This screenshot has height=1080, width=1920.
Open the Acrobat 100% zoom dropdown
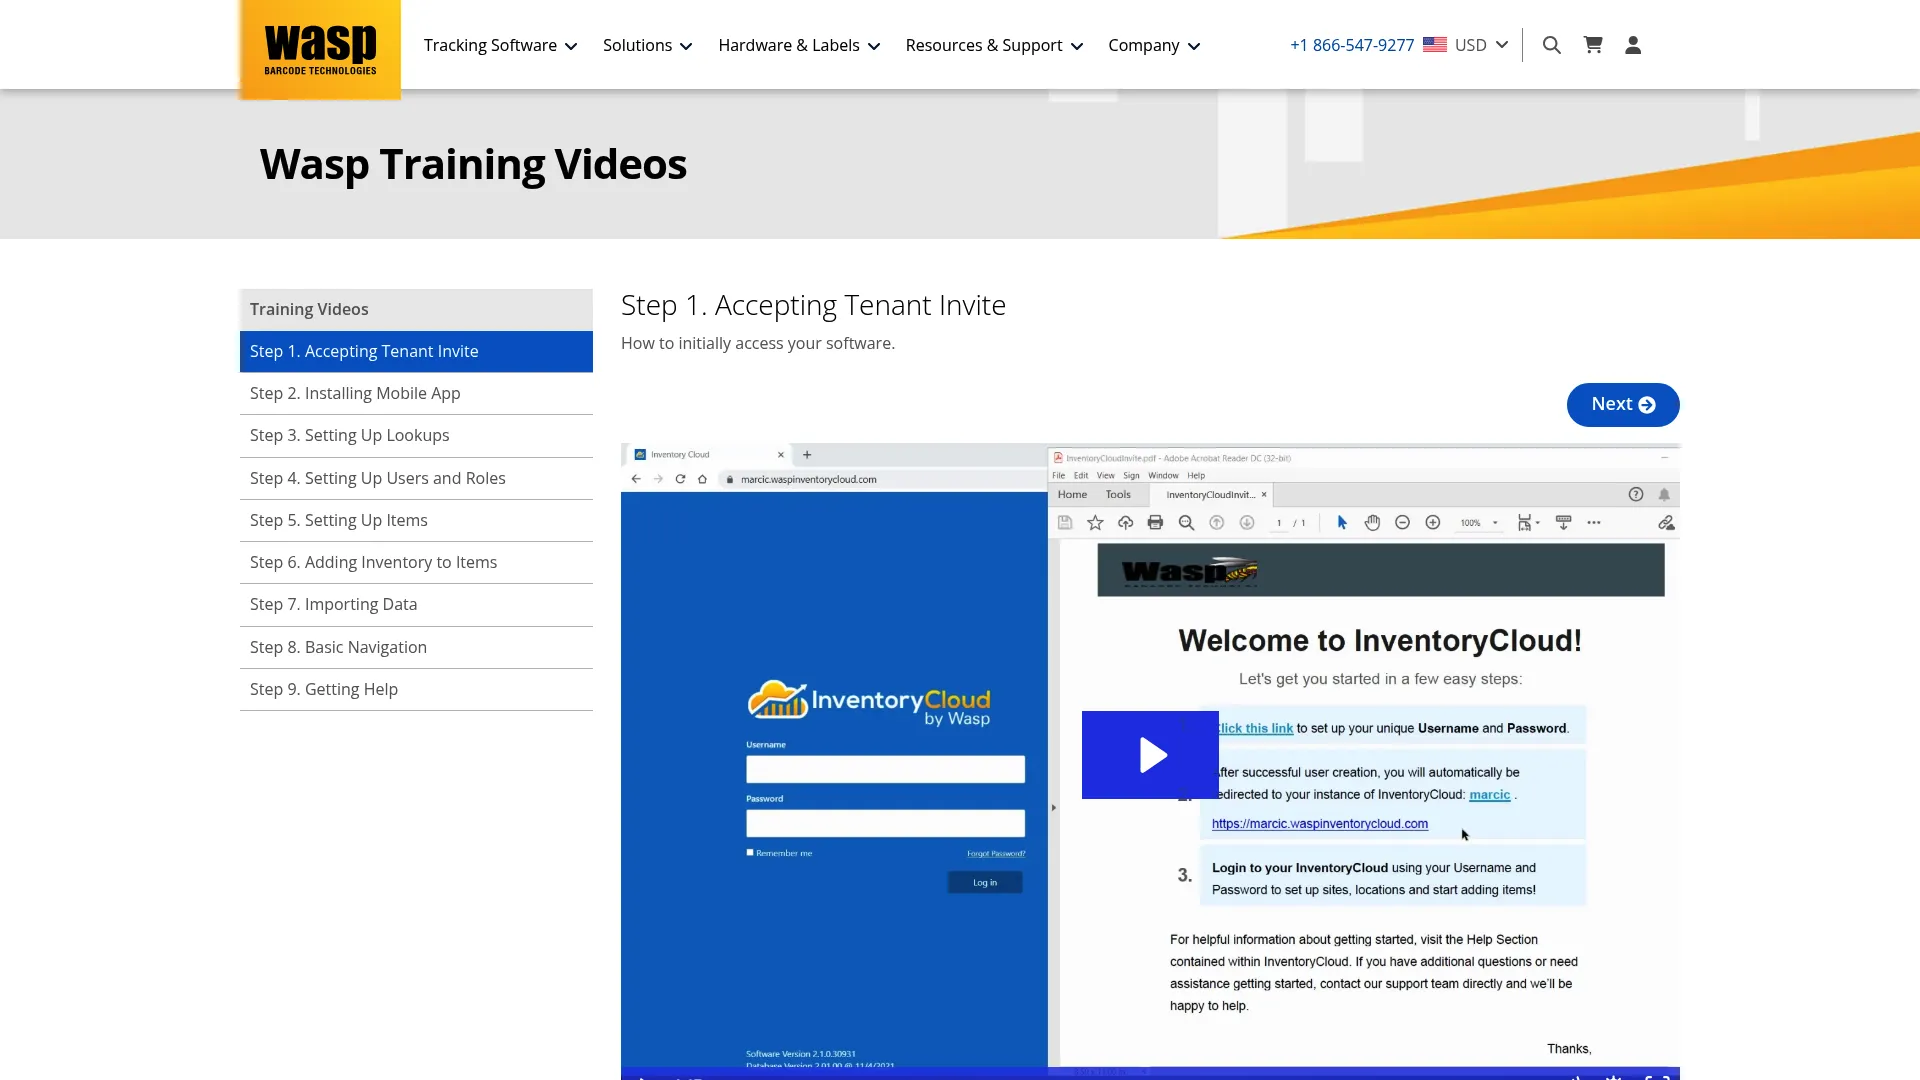pyautogui.click(x=1479, y=523)
